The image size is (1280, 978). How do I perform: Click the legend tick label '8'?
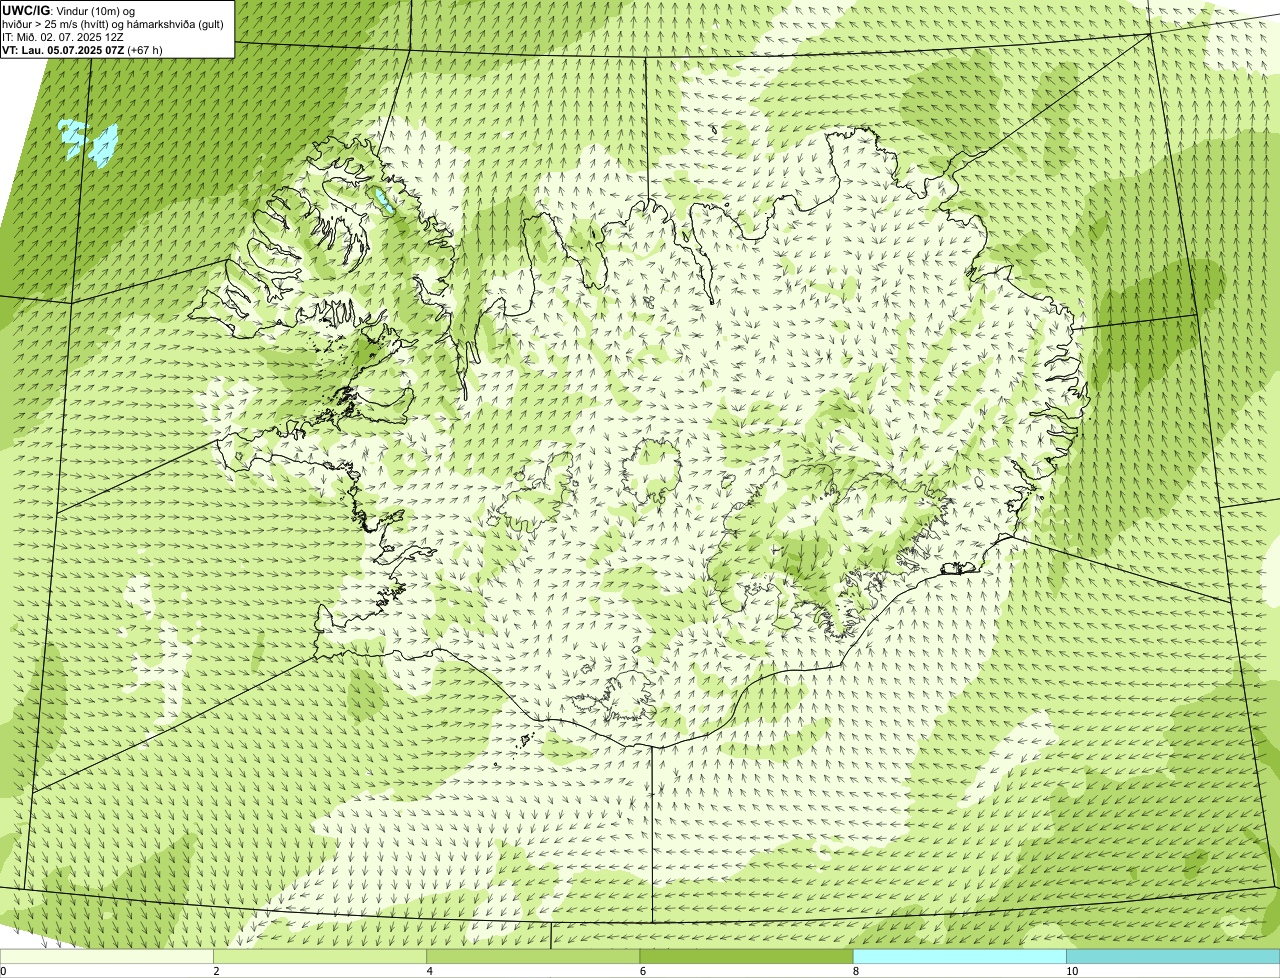coord(856,971)
